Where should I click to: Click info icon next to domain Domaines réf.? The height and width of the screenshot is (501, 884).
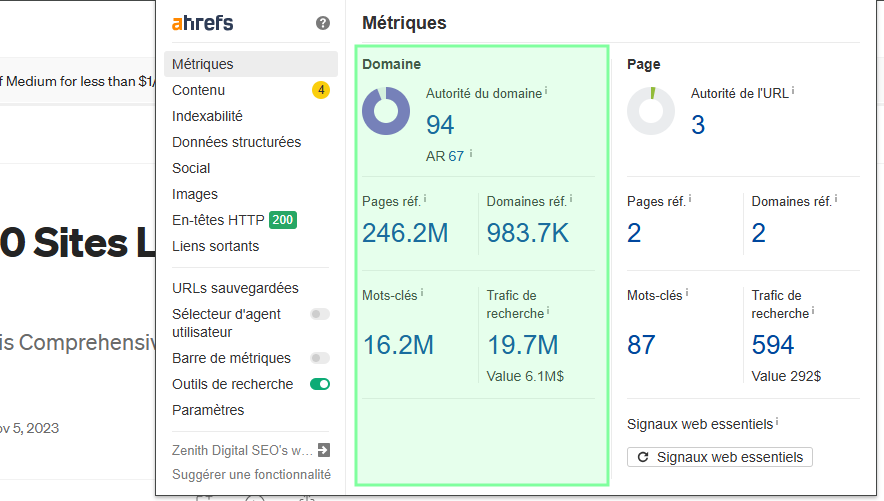tap(571, 198)
